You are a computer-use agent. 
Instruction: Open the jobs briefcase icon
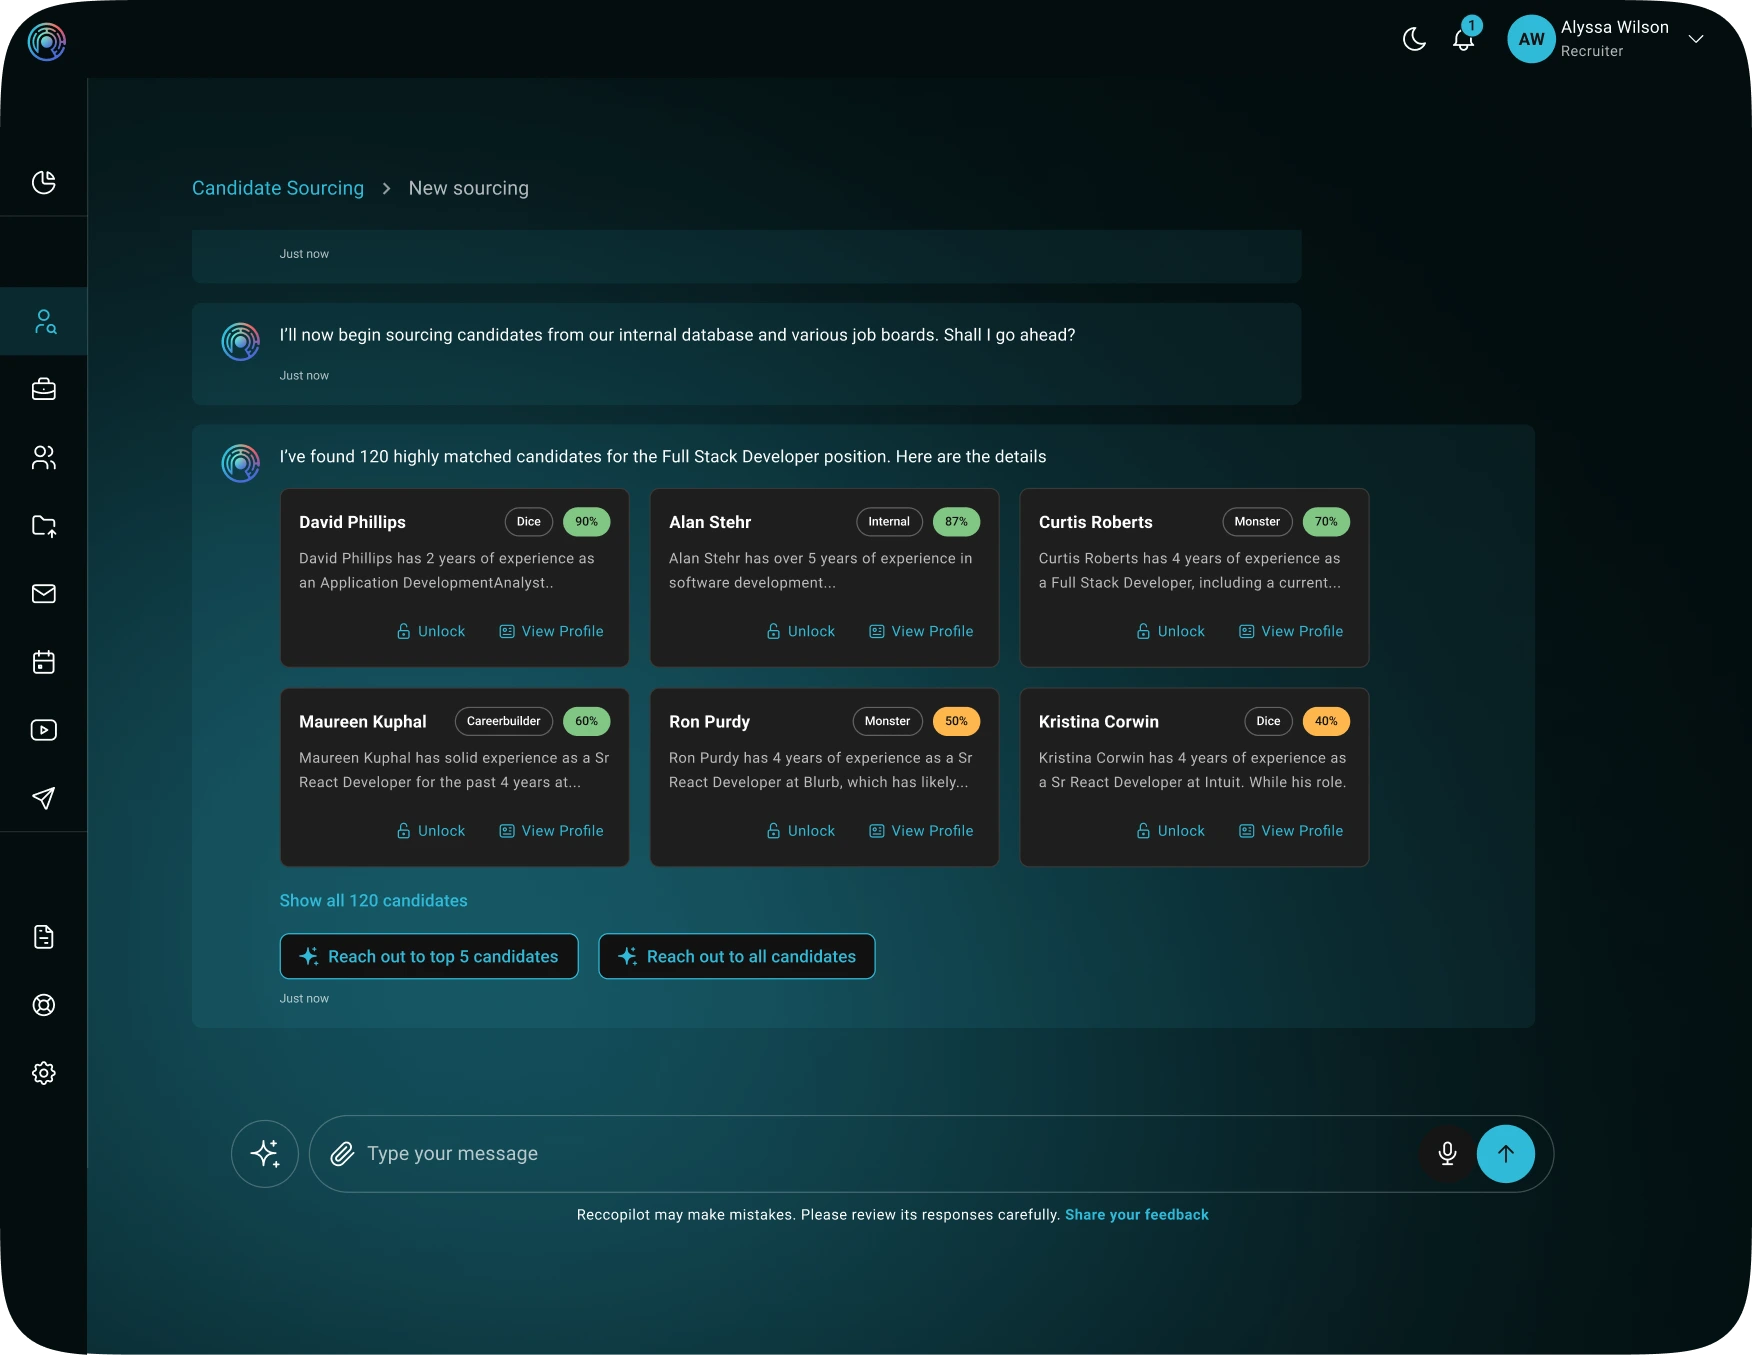click(x=44, y=389)
